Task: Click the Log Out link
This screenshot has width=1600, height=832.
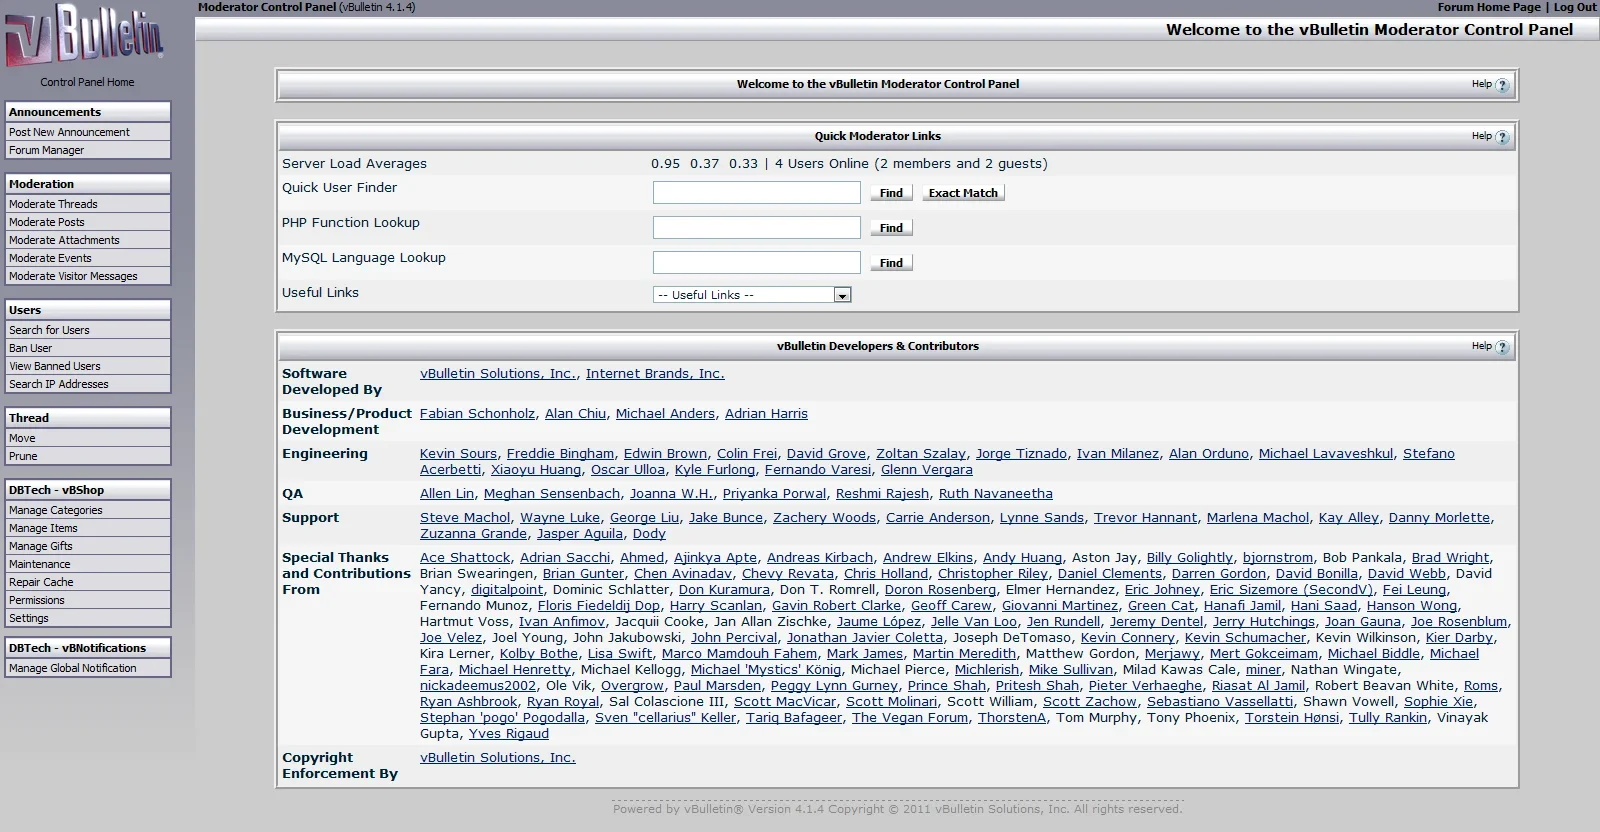Action: pos(1575,7)
